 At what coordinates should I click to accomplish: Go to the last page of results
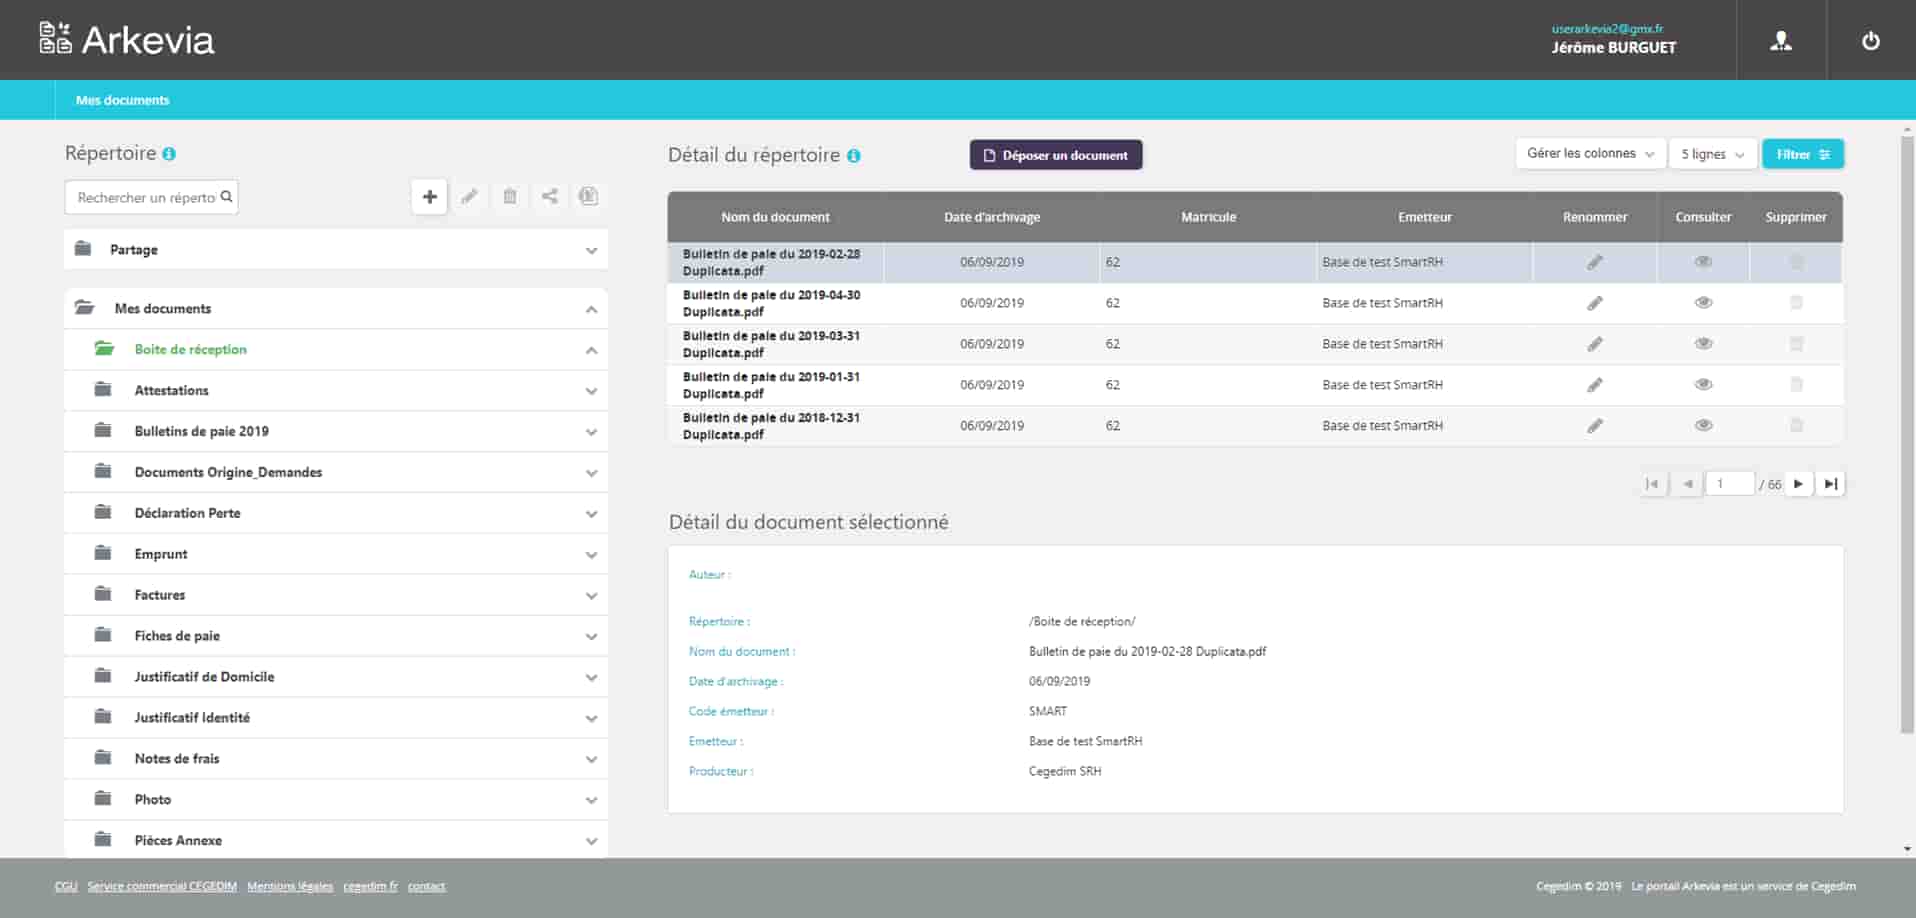click(1830, 484)
